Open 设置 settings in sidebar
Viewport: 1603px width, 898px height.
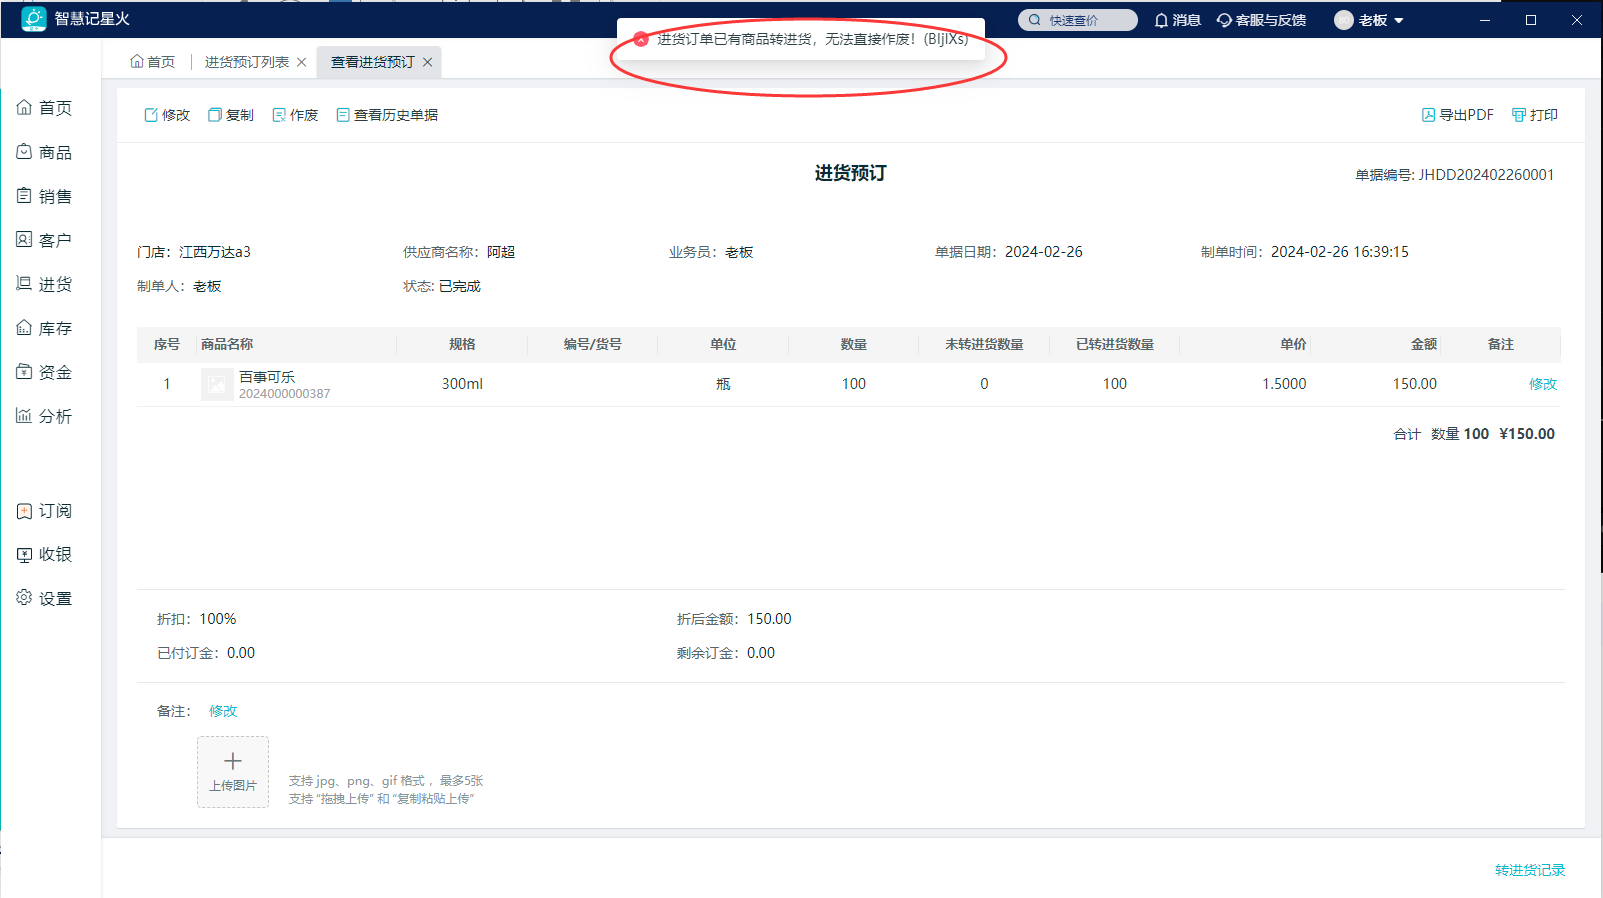point(45,598)
